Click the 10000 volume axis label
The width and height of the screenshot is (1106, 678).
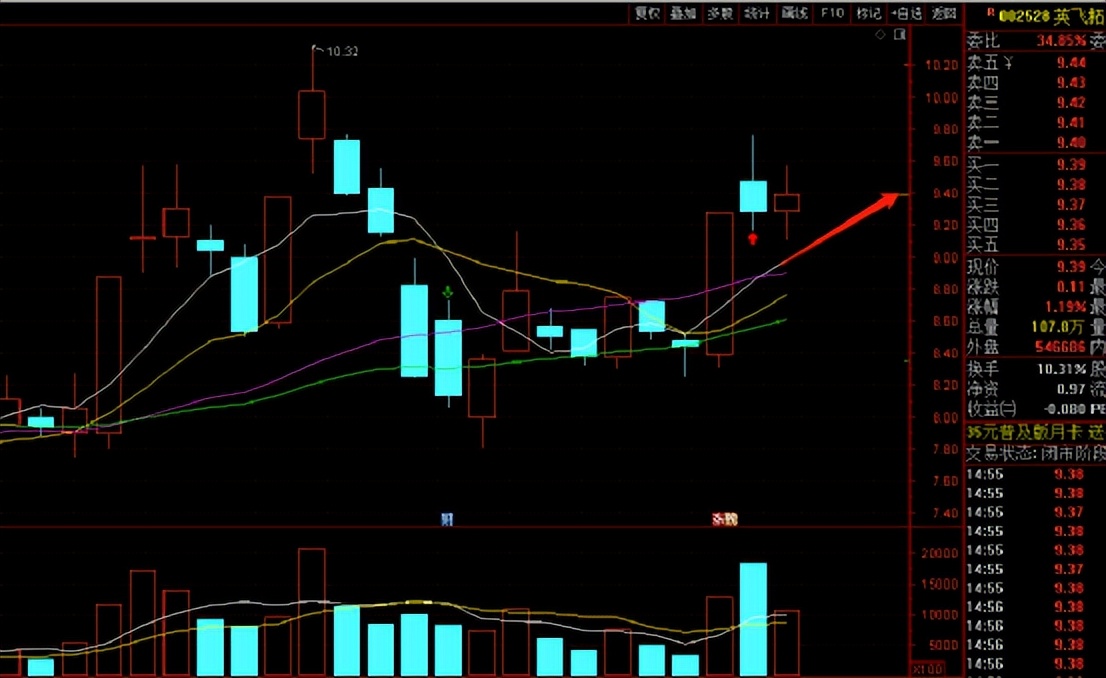tap(940, 615)
